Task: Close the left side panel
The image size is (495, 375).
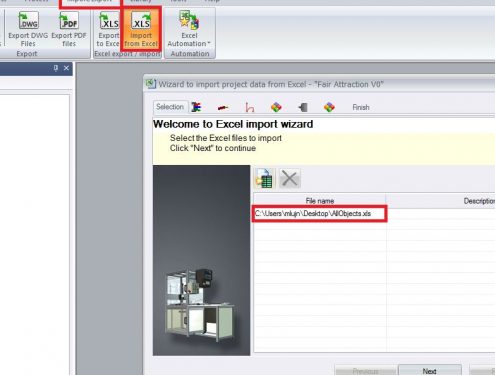Action: 66,68
